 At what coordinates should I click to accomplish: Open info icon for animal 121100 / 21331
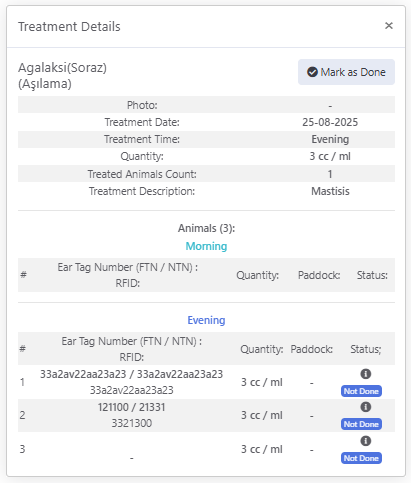[x=366, y=407]
